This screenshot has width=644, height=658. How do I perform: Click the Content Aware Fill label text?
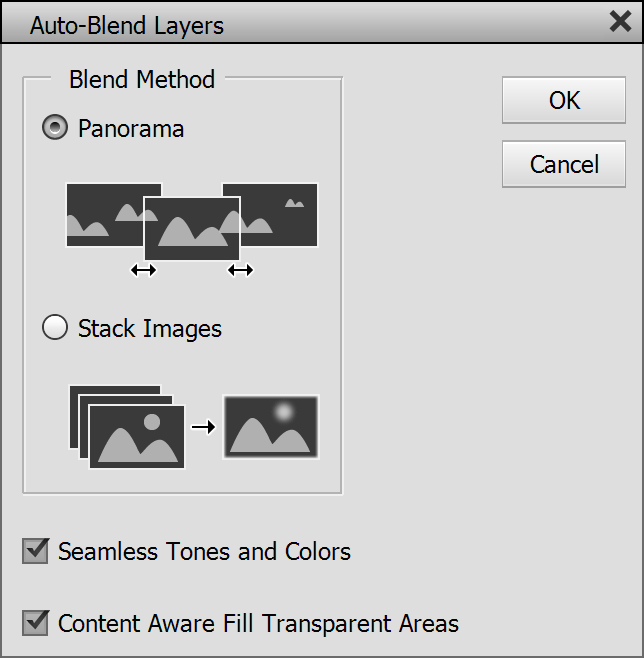click(x=258, y=624)
